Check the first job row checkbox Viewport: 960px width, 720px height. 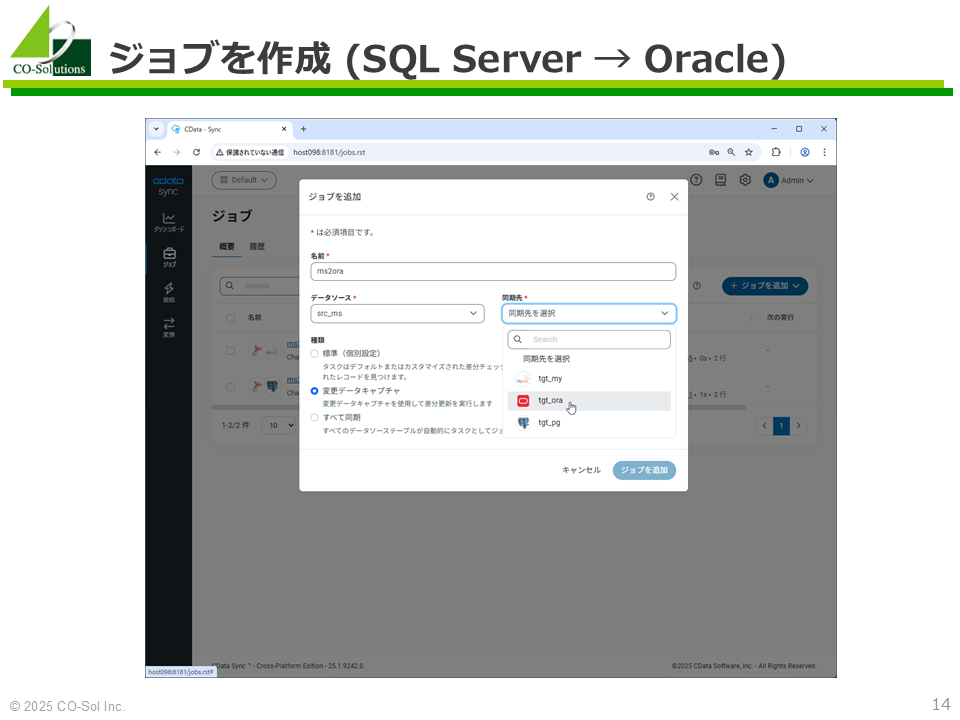coord(231,351)
